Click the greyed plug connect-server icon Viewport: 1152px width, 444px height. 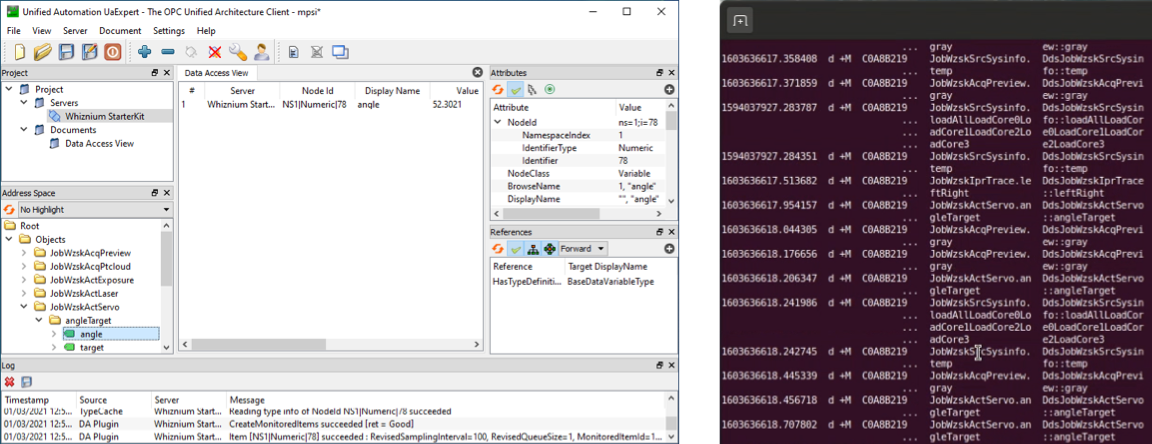point(191,52)
